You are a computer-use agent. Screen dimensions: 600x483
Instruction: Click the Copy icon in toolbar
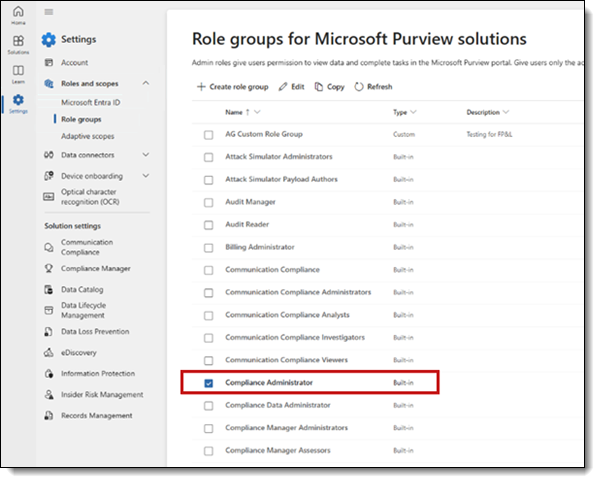(x=319, y=87)
